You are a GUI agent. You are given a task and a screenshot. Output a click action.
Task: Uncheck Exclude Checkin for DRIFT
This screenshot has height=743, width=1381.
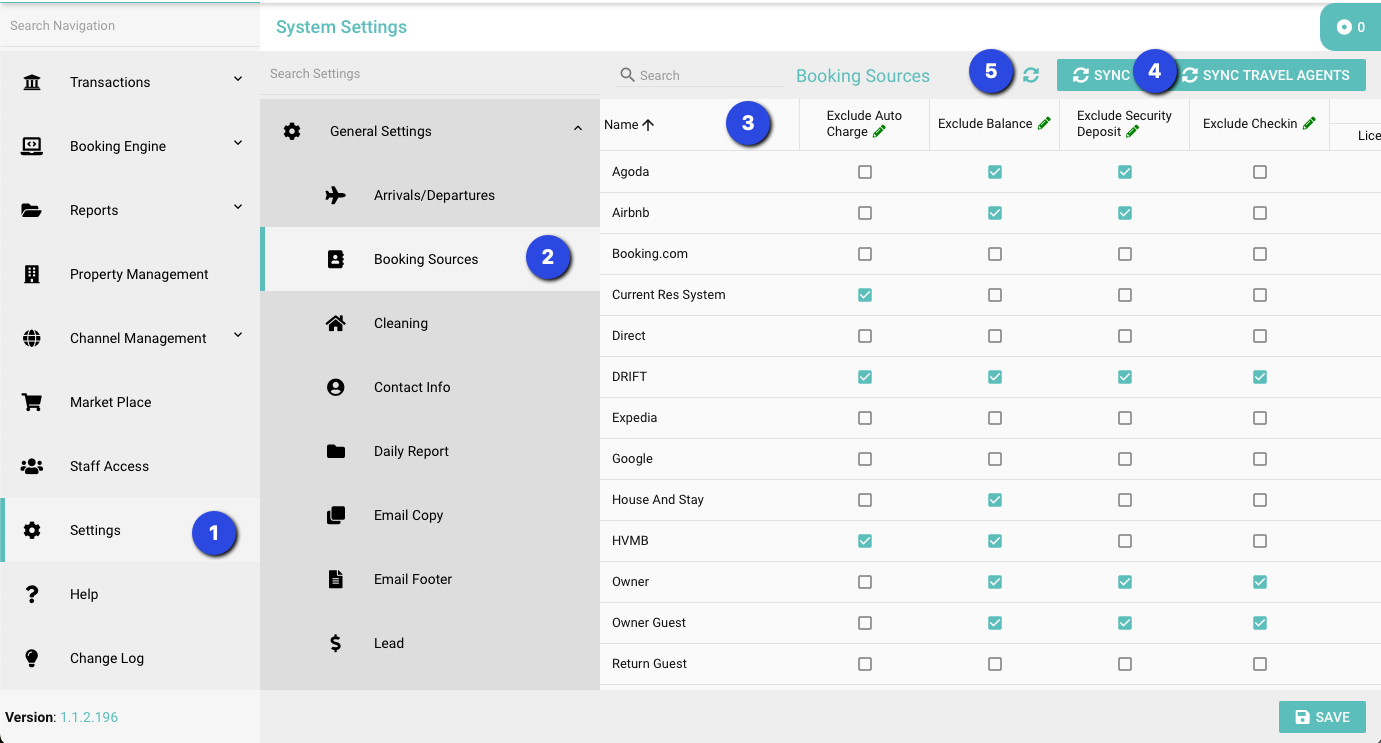pos(1260,377)
